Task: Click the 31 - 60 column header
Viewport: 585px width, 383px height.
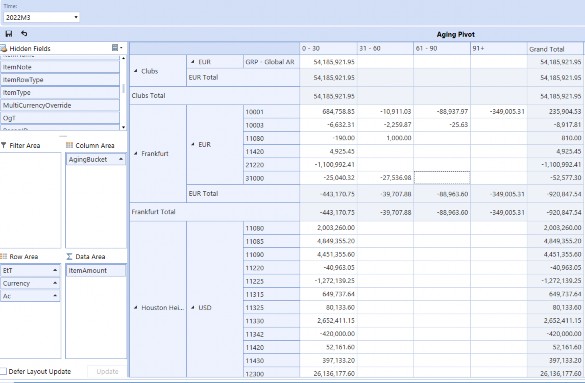Action: point(385,48)
